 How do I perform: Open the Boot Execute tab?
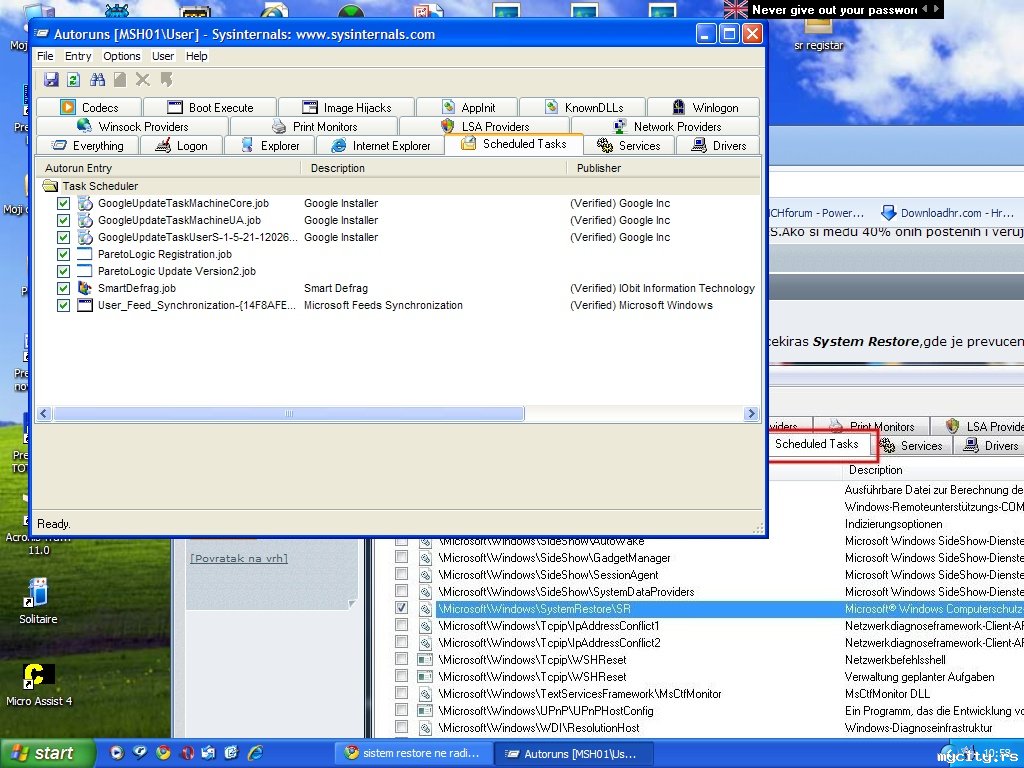[210, 107]
